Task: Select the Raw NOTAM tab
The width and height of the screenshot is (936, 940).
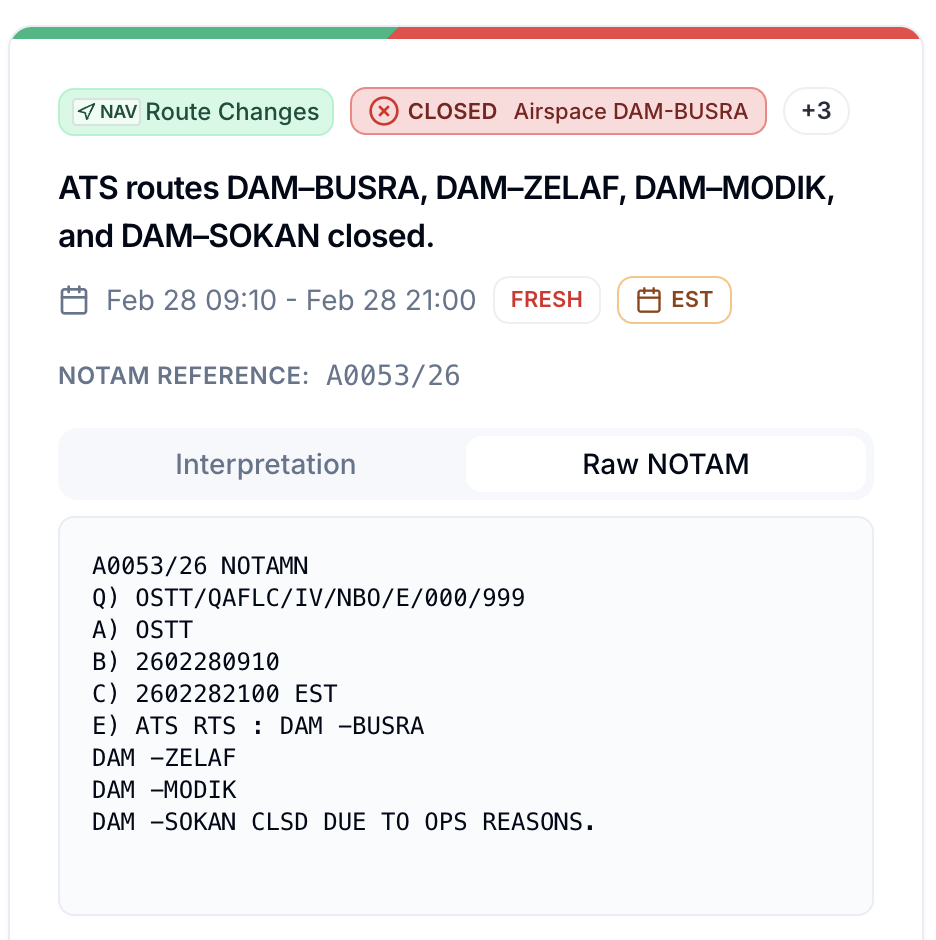Action: (665, 464)
